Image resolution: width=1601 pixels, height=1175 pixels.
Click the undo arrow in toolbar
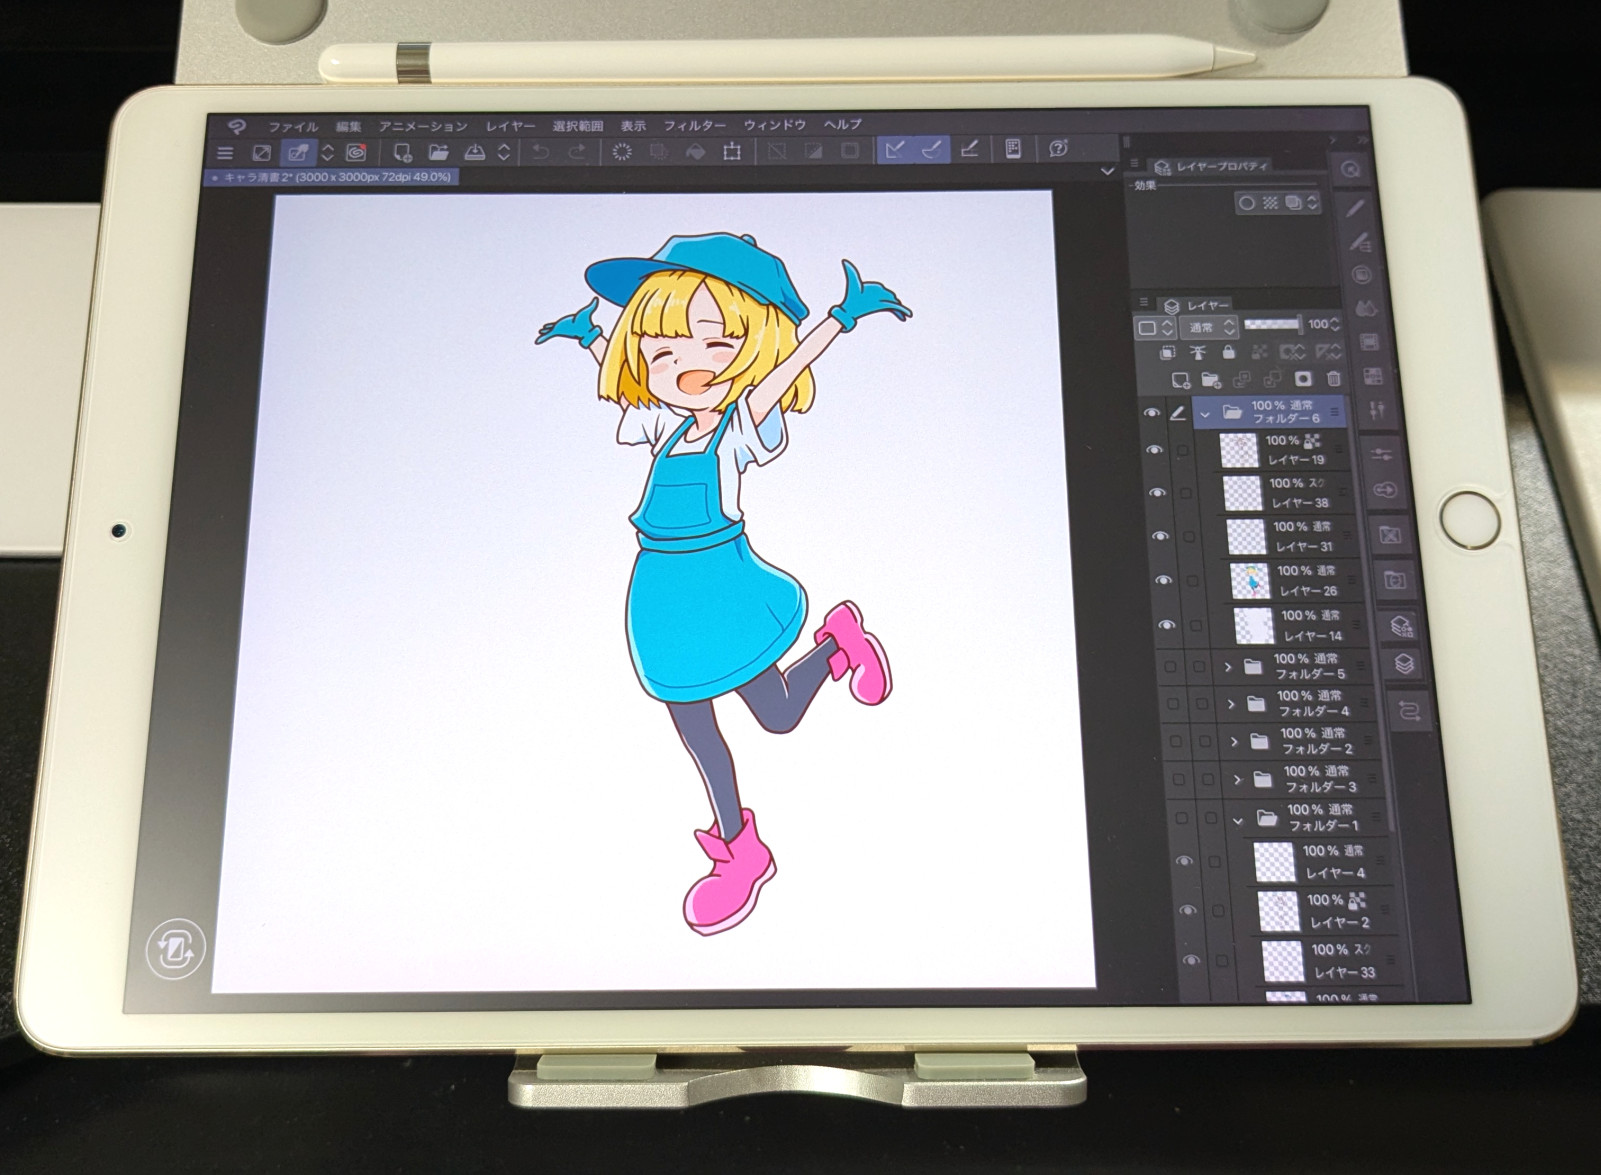540,152
